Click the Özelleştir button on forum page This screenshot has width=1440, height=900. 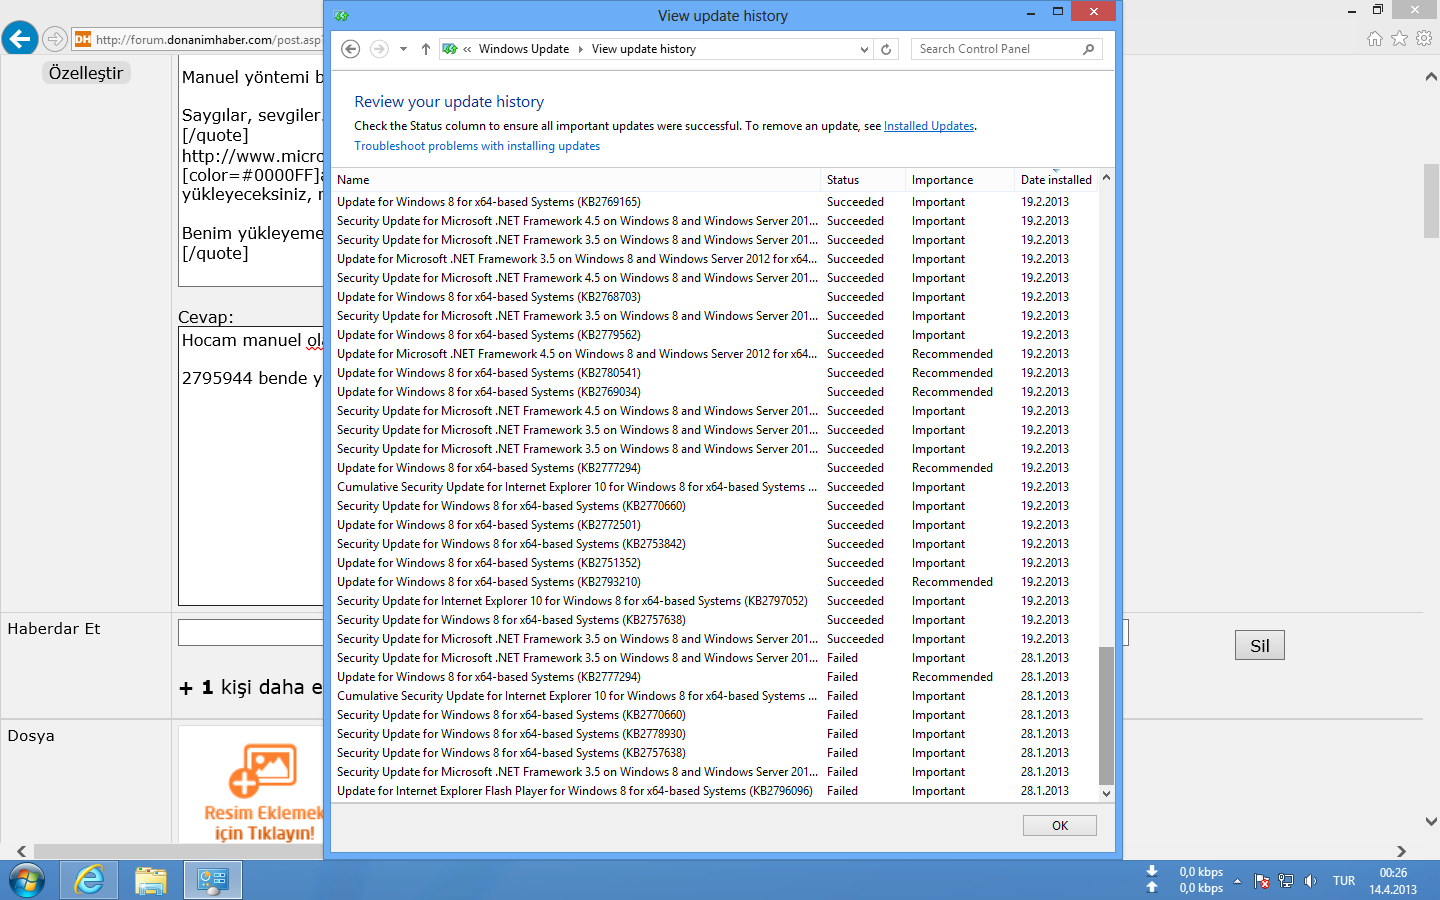click(86, 73)
